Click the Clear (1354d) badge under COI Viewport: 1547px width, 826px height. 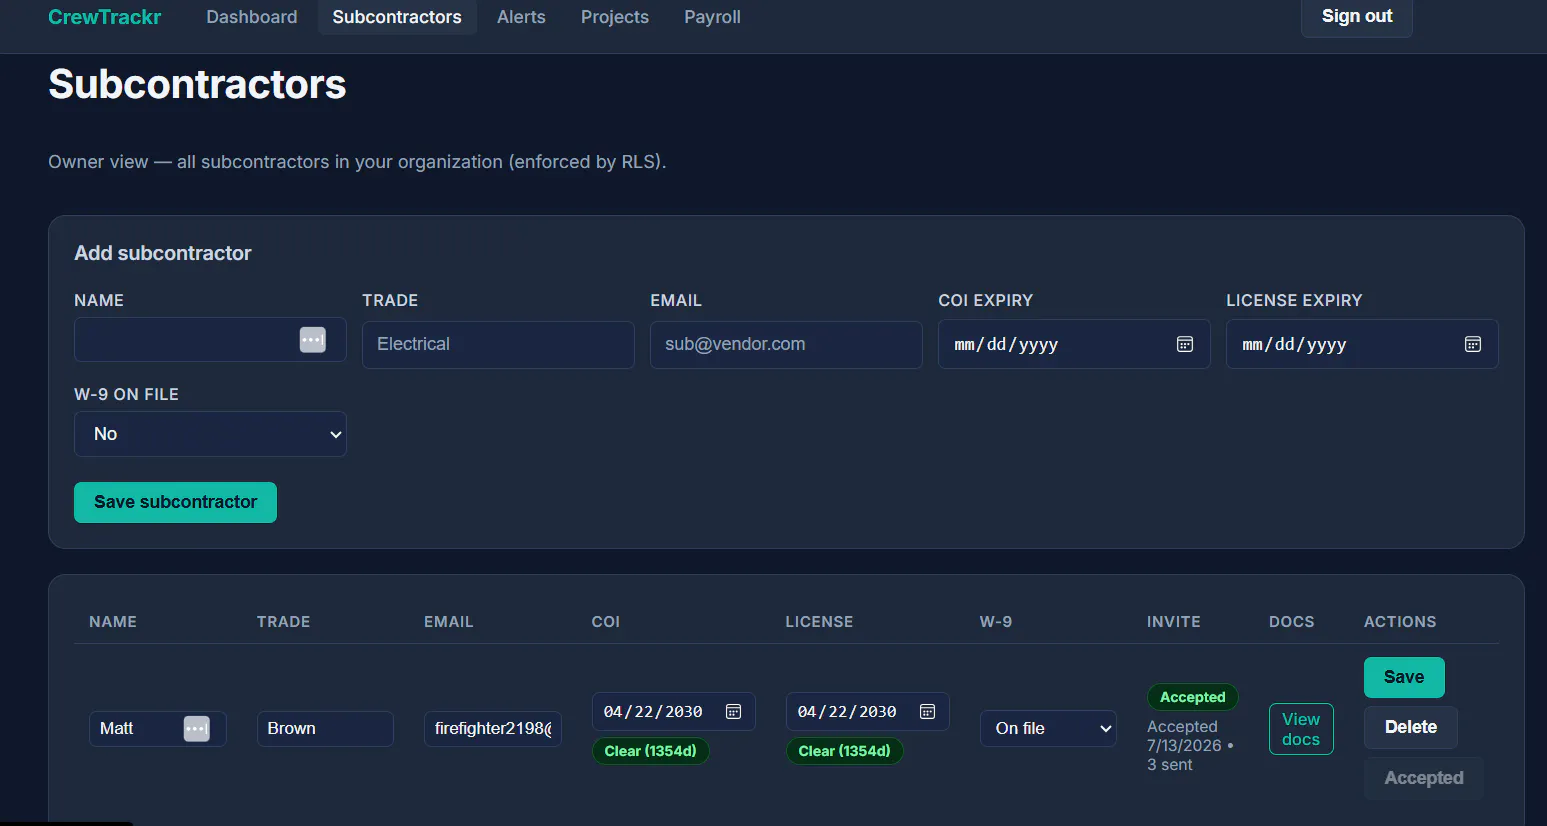[651, 751]
